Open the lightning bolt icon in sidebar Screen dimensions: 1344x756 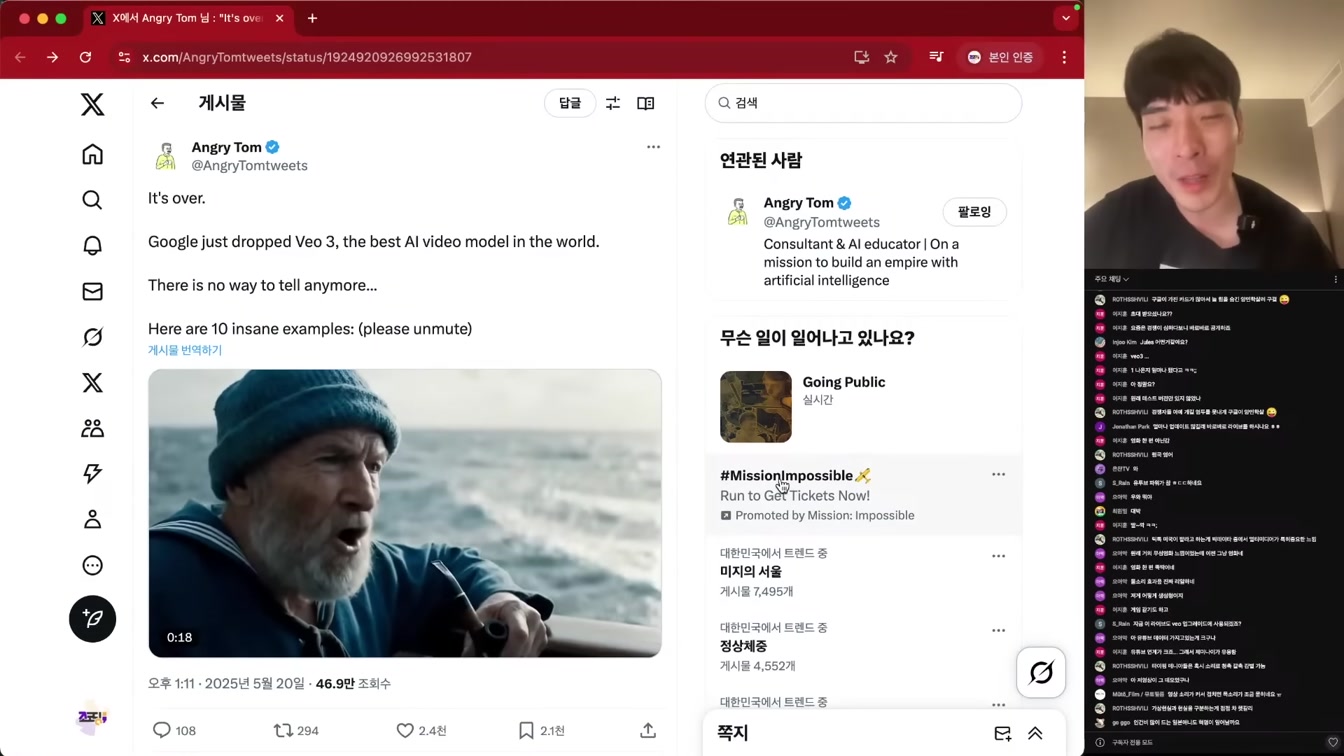[92, 473]
